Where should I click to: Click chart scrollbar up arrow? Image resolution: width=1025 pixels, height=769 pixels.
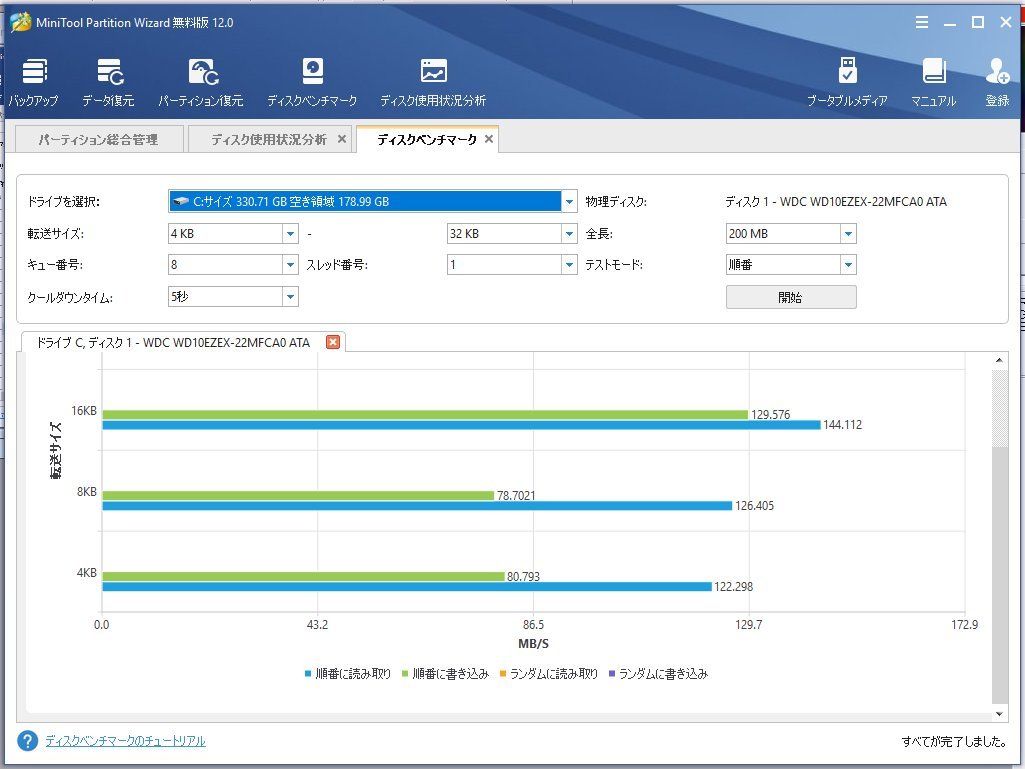point(1000,360)
